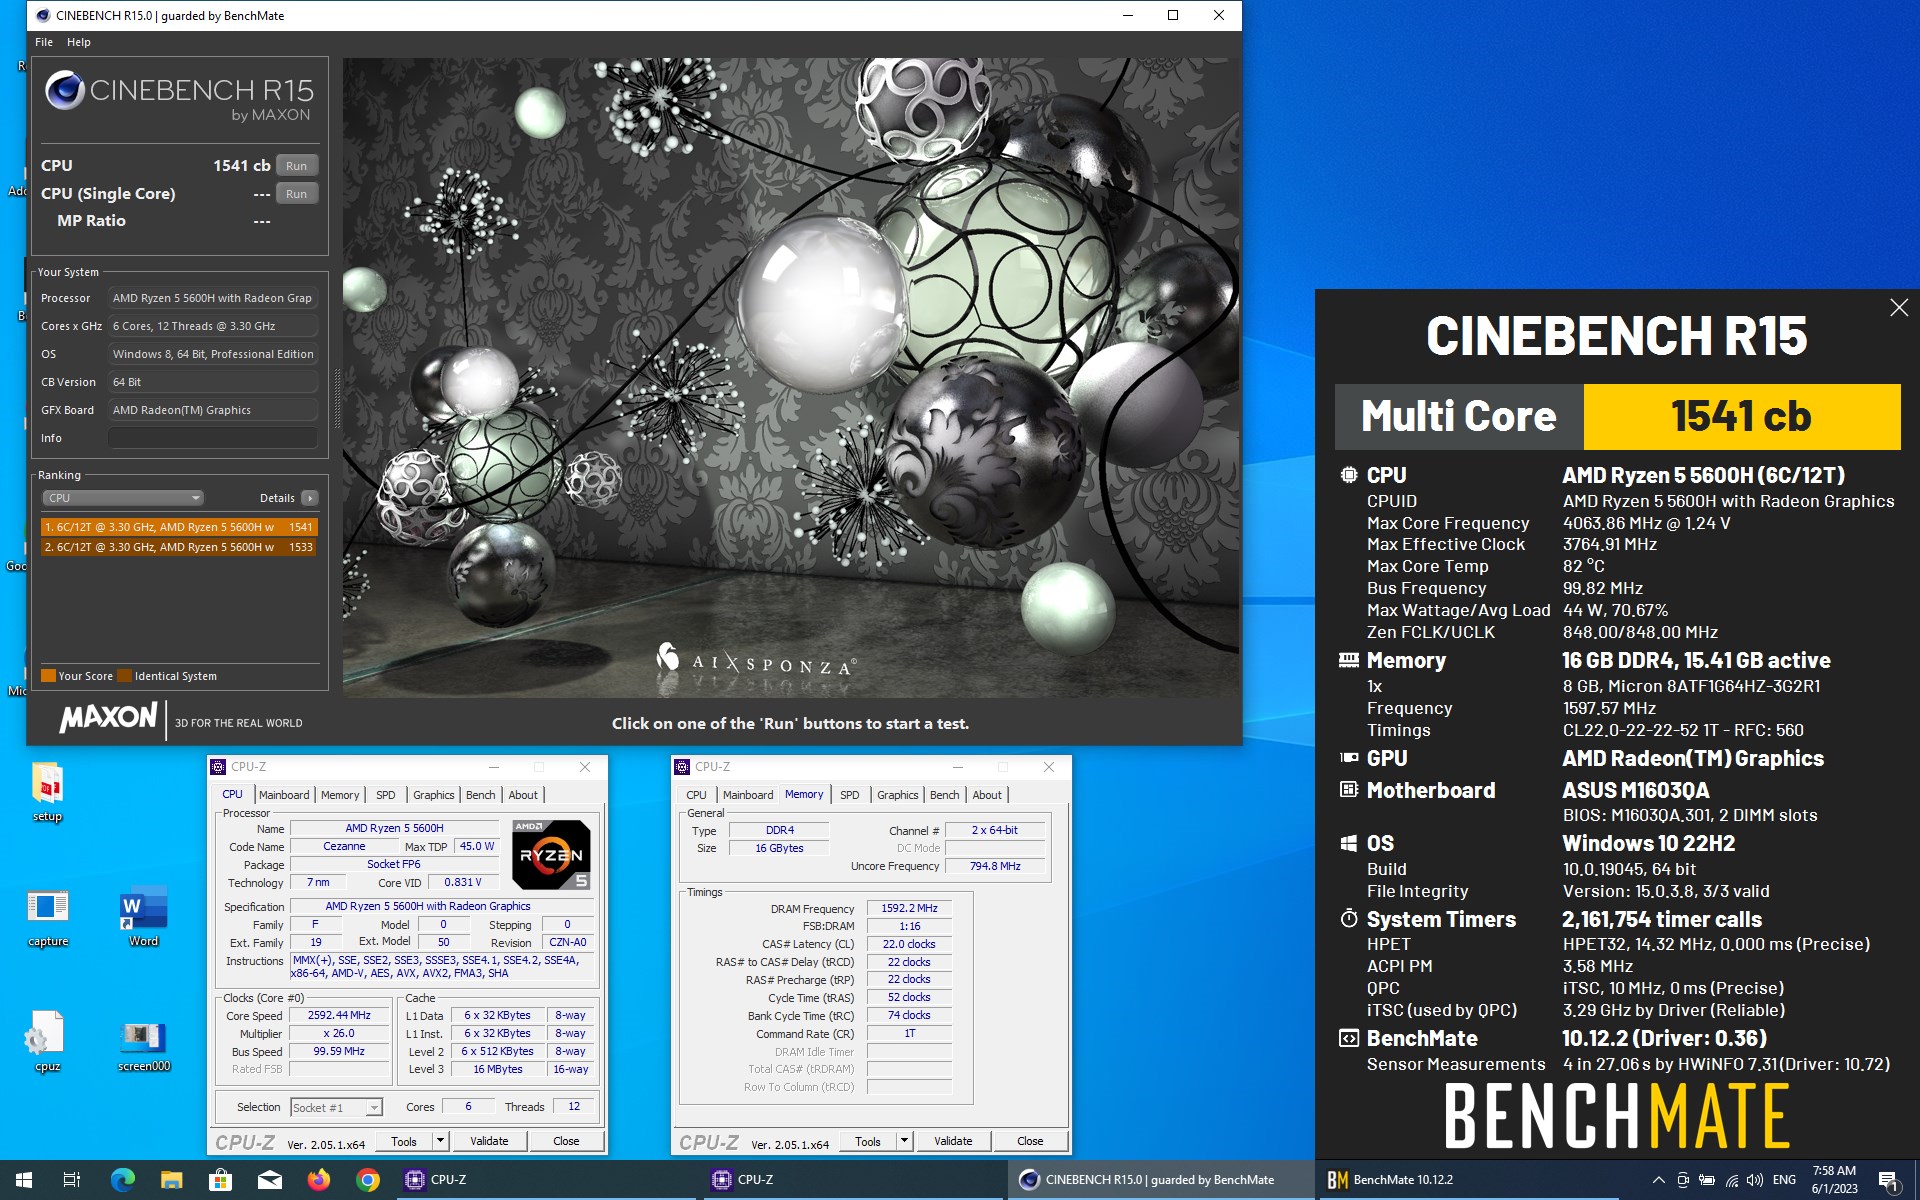Viewport: 1920px width, 1200px height.
Task: Switch to CPU tab in right CPU-Z
Action: click(x=697, y=795)
